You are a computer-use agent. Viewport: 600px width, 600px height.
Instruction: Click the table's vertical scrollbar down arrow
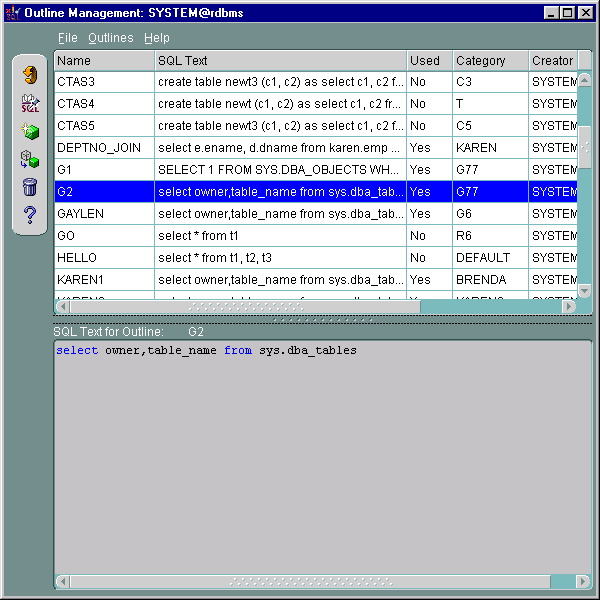coord(585,290)
